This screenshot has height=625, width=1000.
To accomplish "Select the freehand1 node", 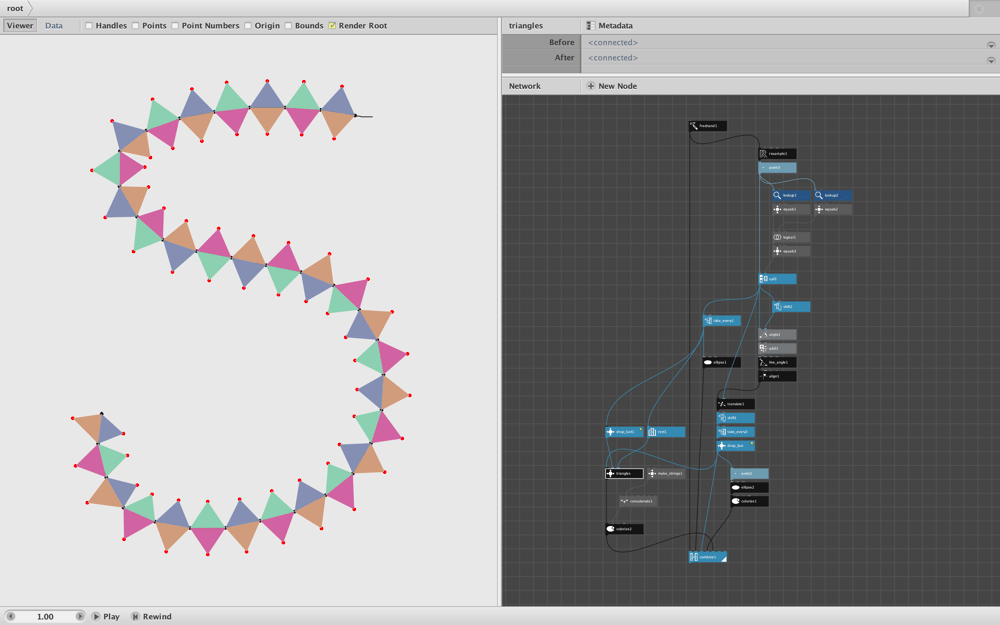I will point(708,126).
